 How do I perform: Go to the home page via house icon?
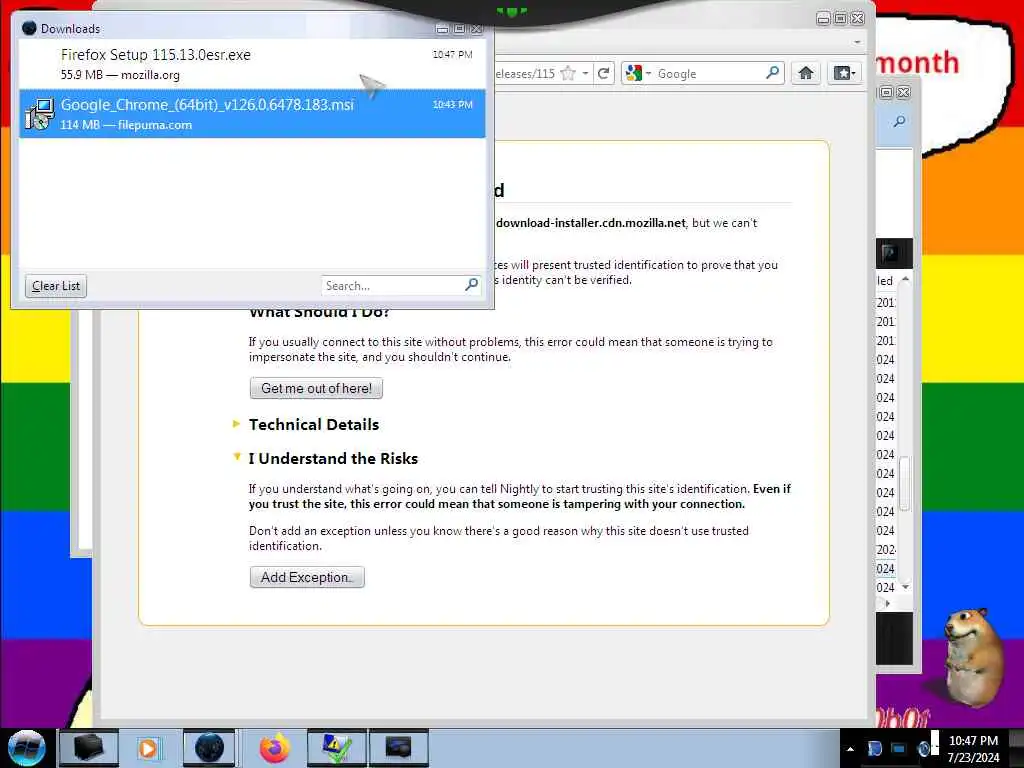pos(806,73)
